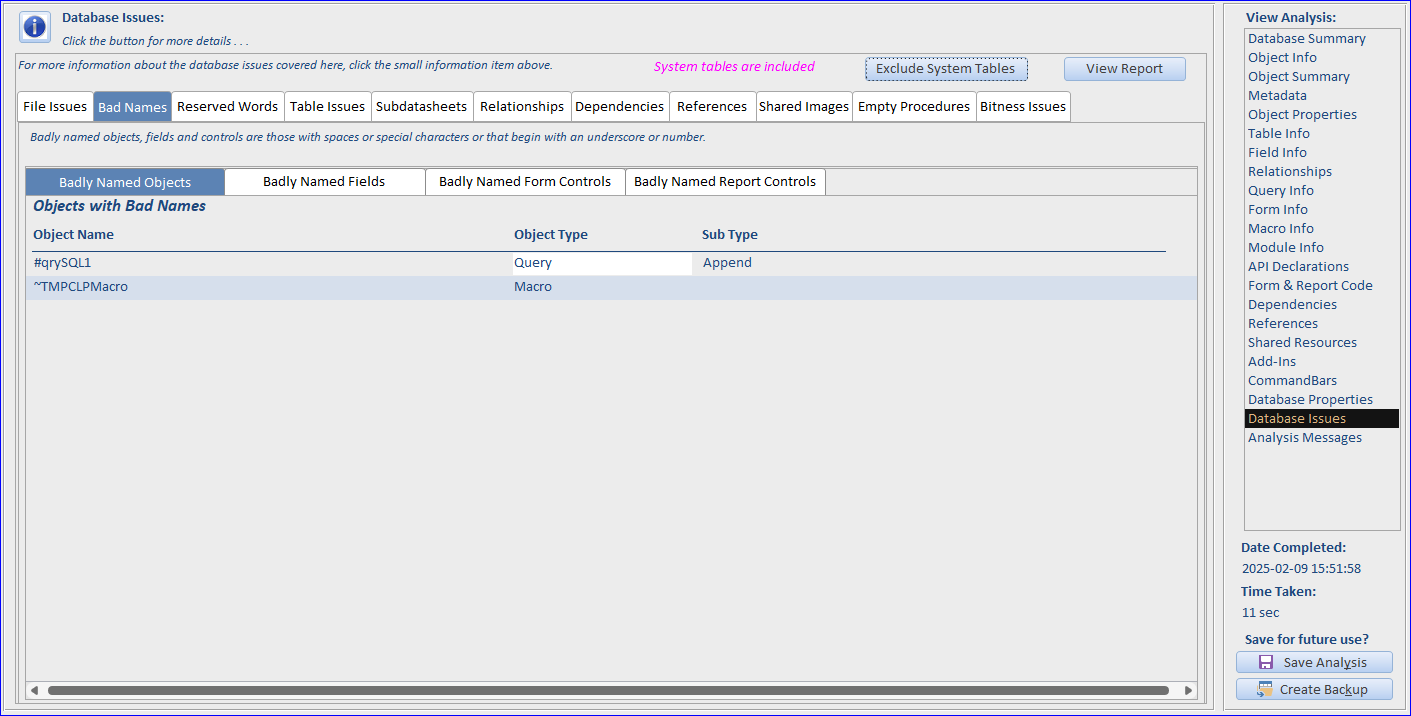Screen dimensions: 1411x716
Task: Click the Append sub type value
Action: 727,263
